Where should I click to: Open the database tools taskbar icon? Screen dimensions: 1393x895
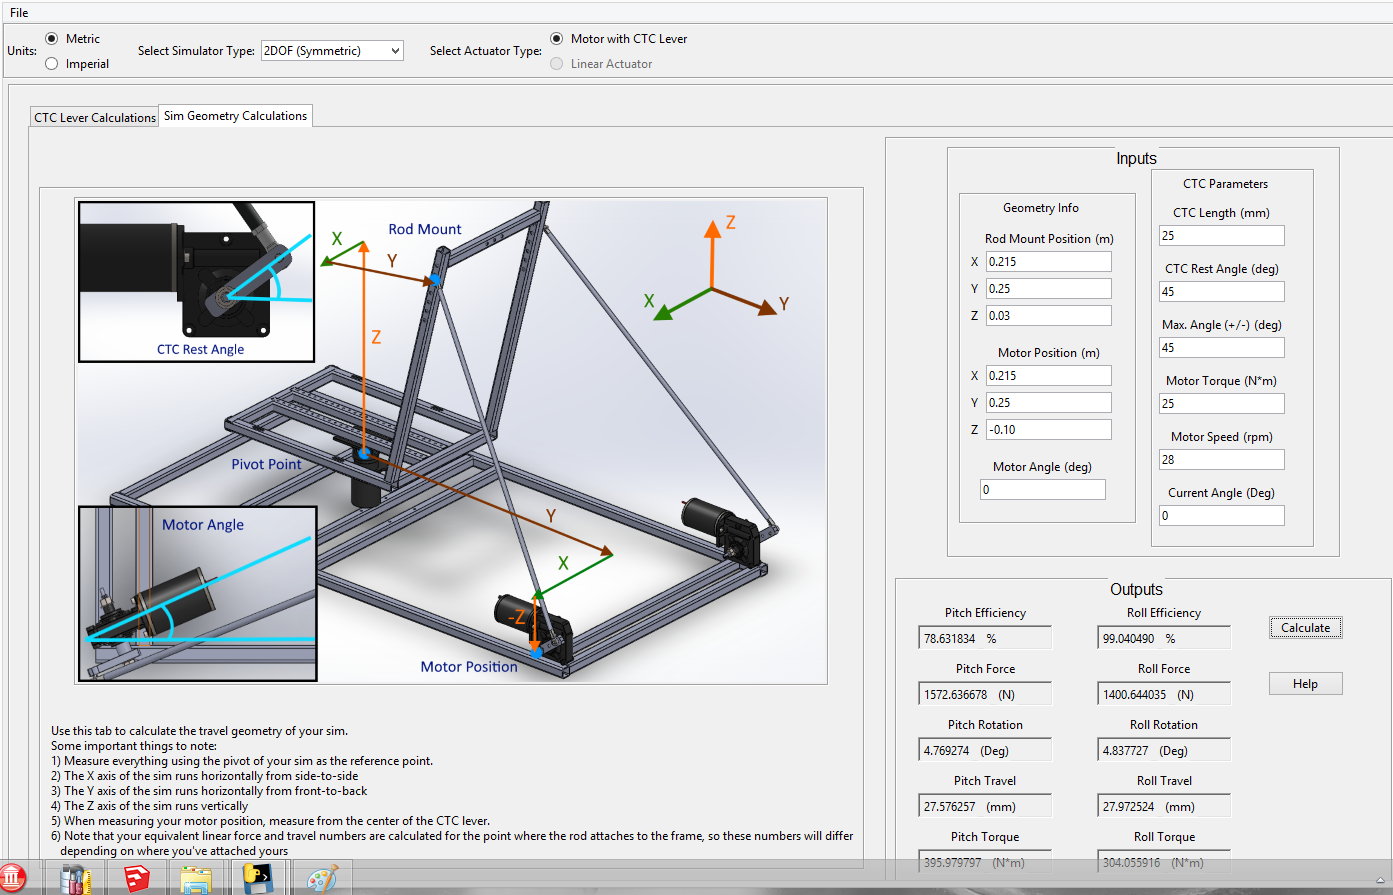76,878
